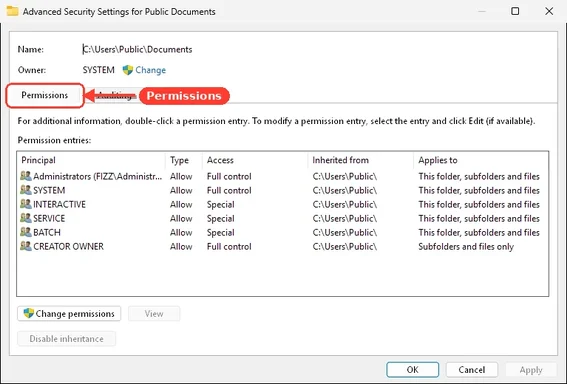Sort by the Type column header
This screenshot has height=384, width=567.
(x=184, y=160)
